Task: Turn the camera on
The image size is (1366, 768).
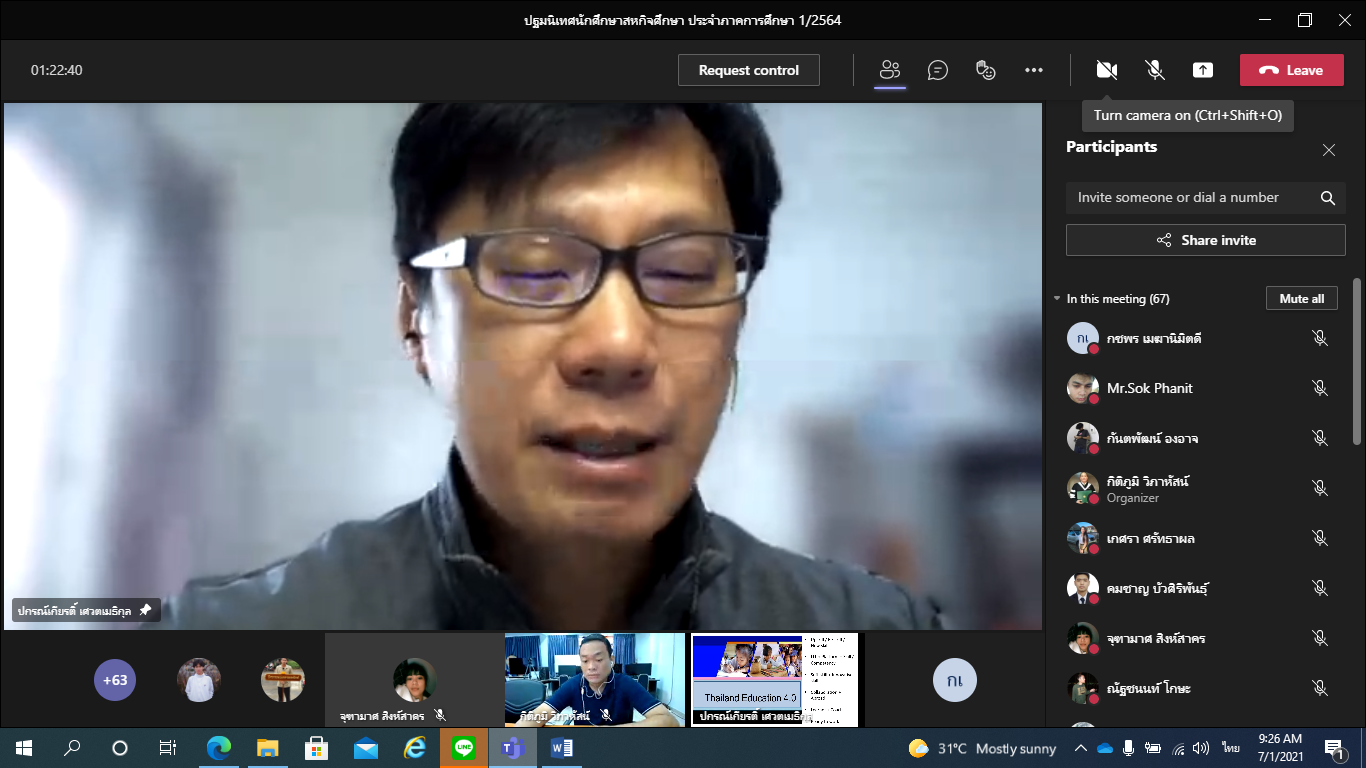Action: pyautogui.click(x=1106, y=70)
